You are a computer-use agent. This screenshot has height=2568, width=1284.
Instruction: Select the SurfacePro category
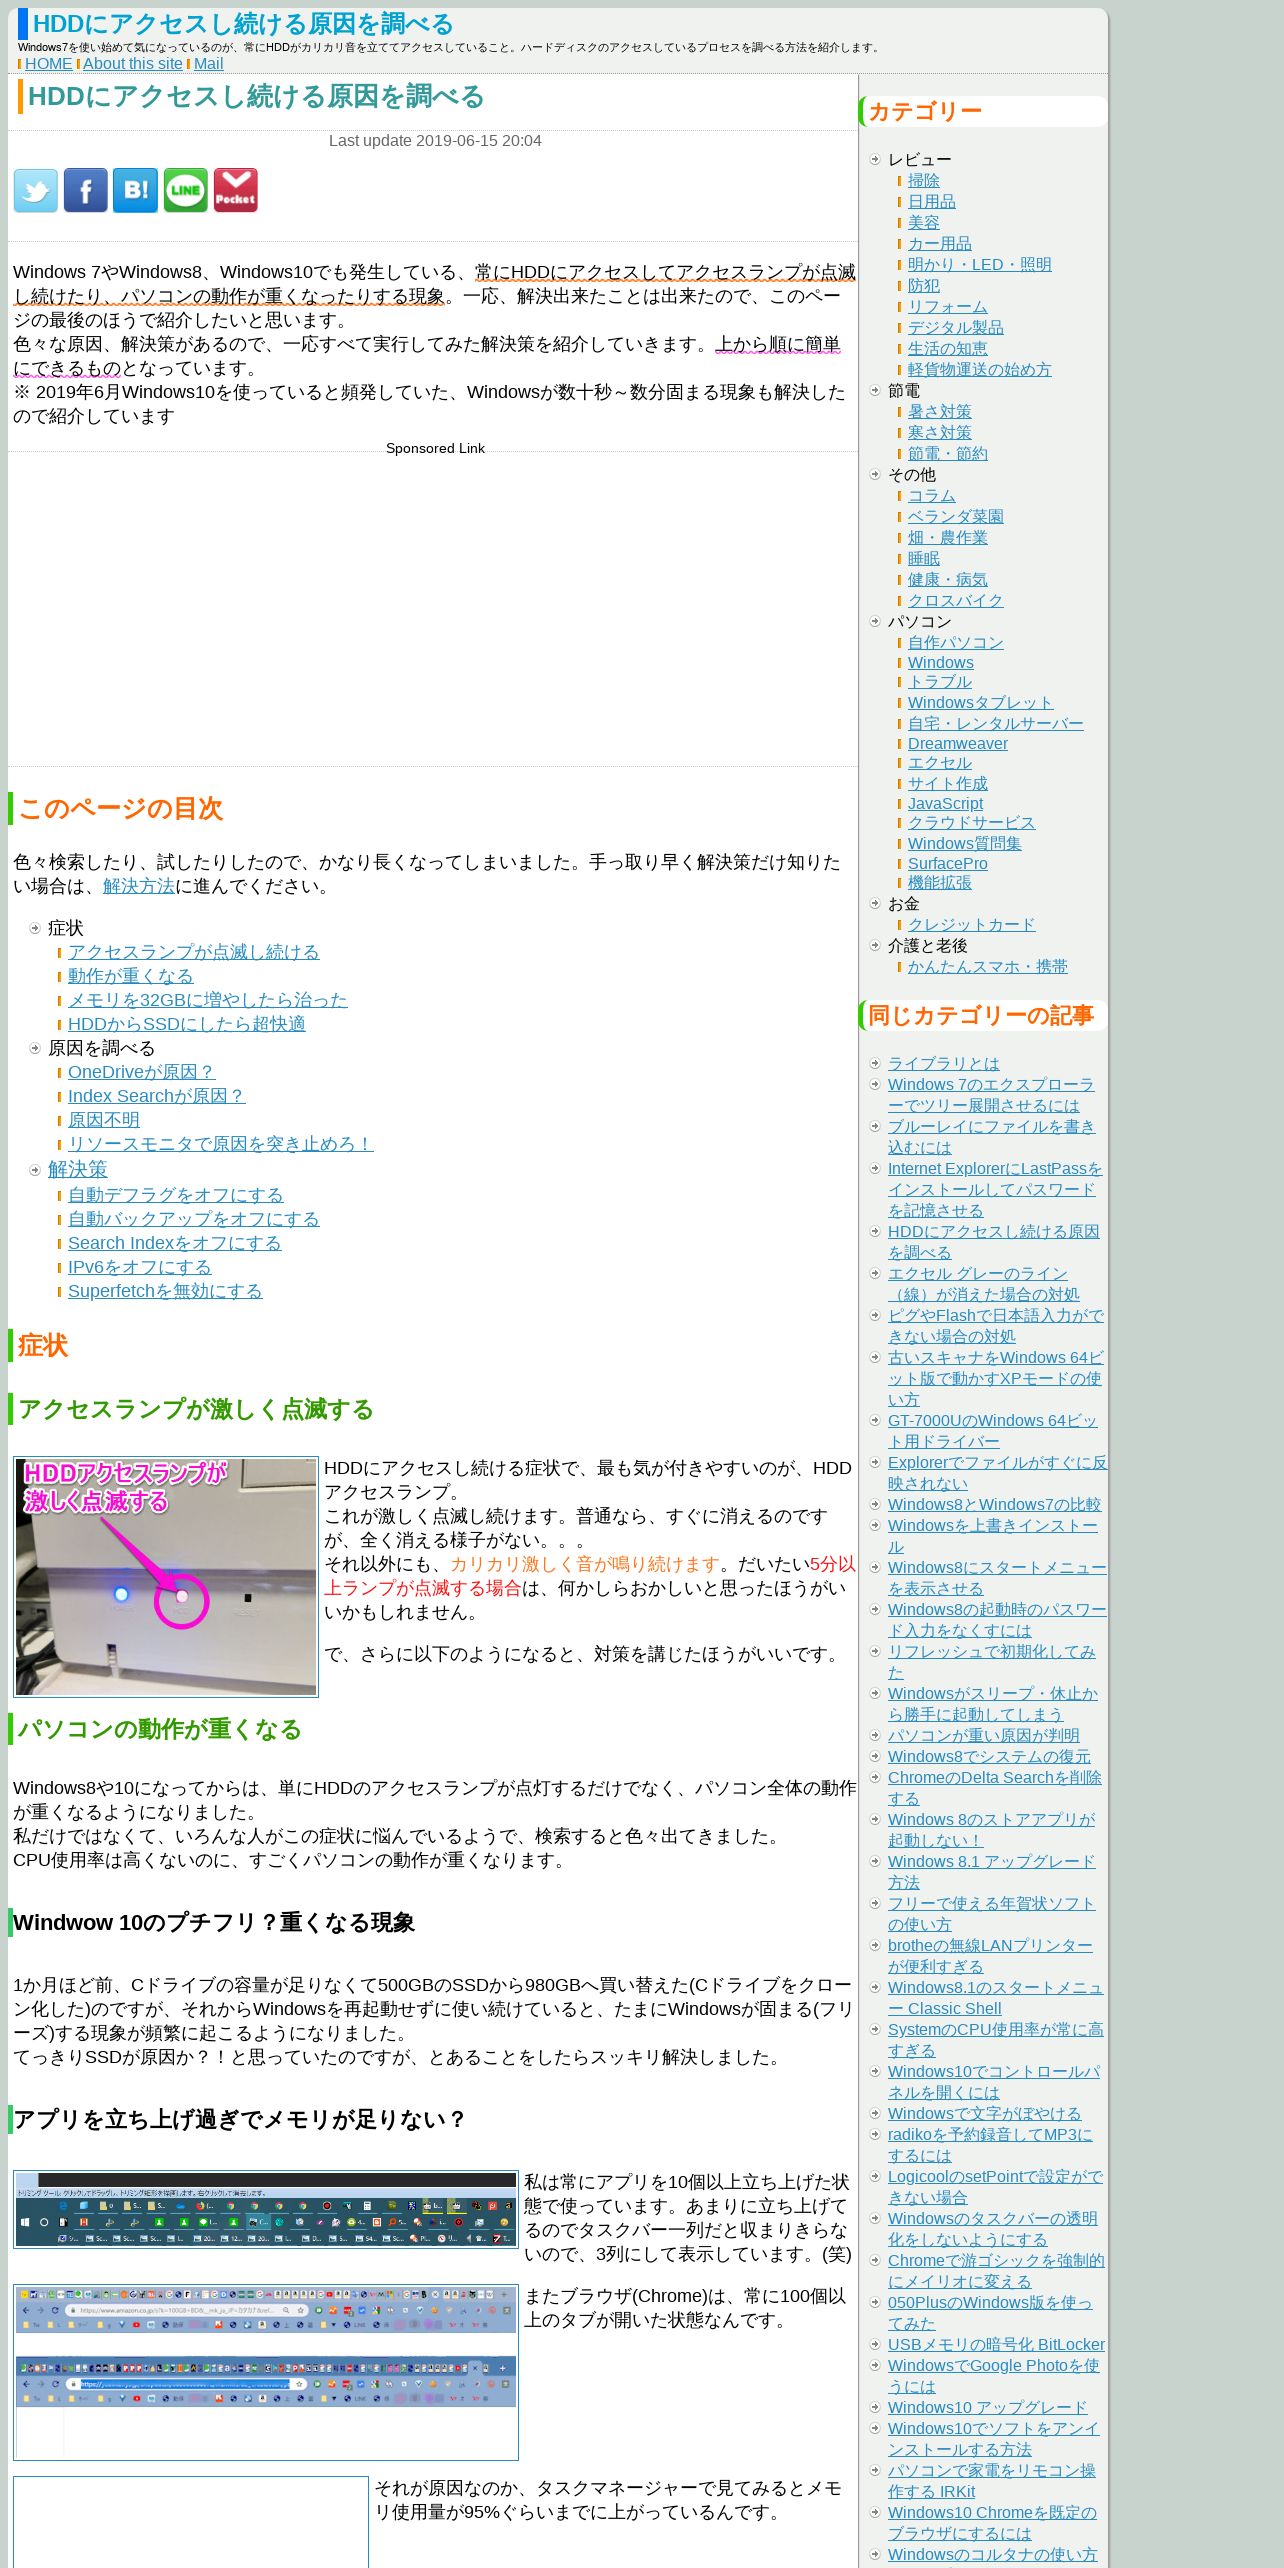948,864
